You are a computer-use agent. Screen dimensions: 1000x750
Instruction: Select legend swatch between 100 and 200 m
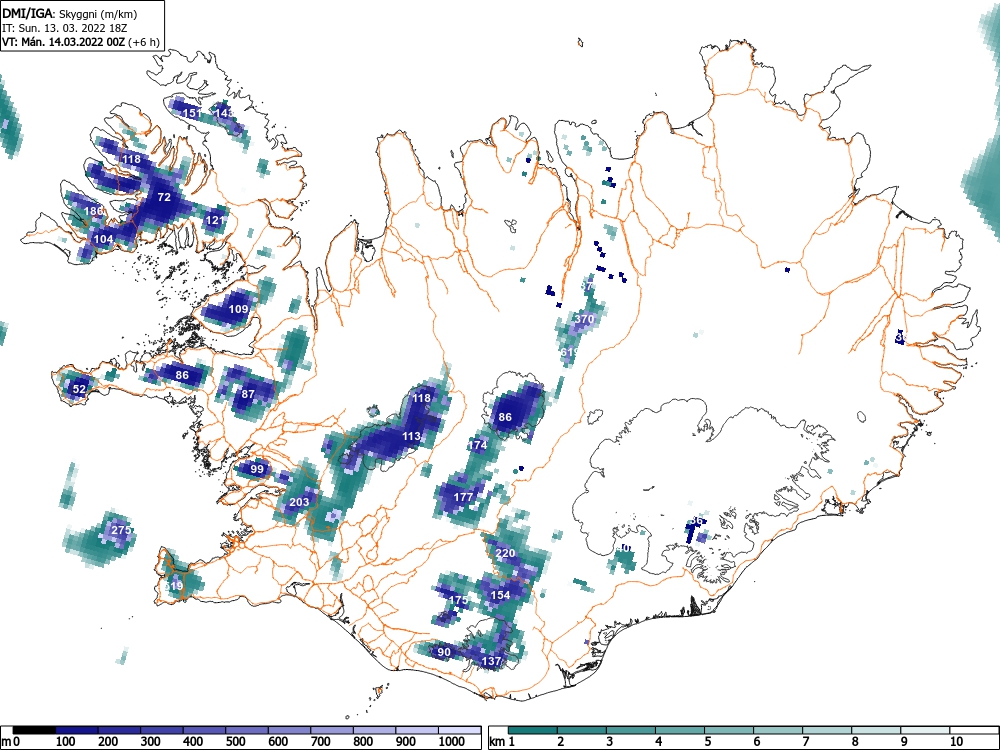tap(77, 730)
